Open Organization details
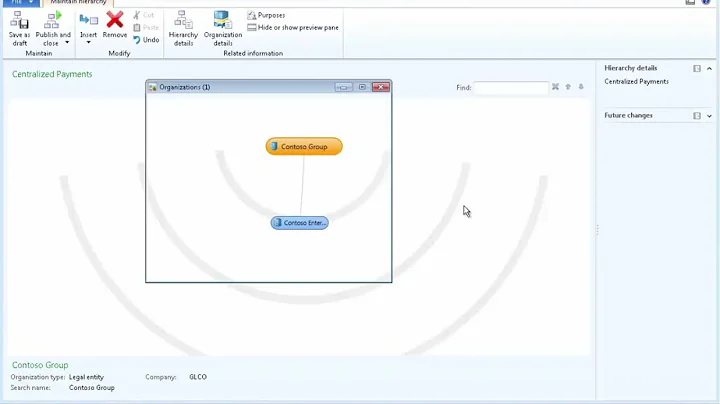This screenshot has width=720, height=404. point(223,28)
